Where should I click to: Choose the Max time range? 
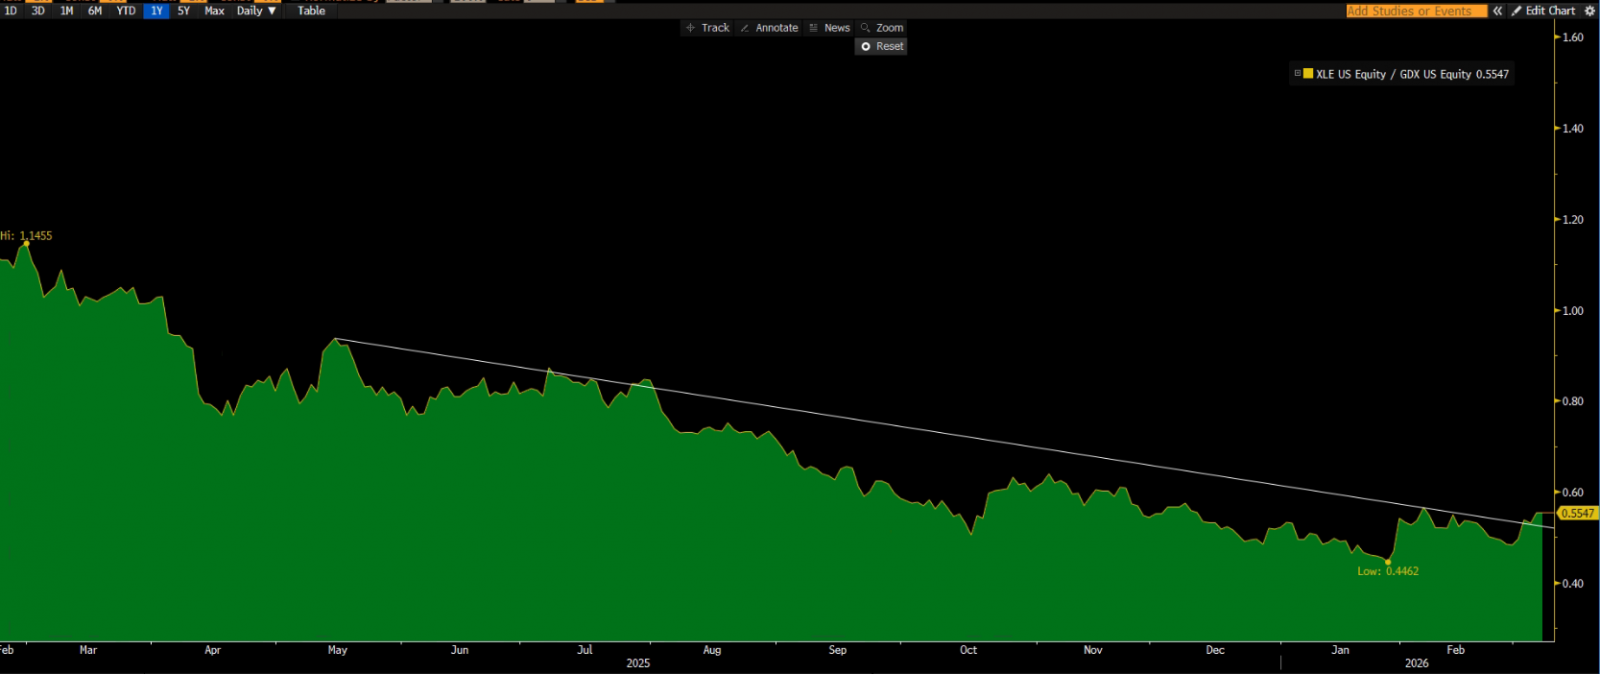coord(214,11)
